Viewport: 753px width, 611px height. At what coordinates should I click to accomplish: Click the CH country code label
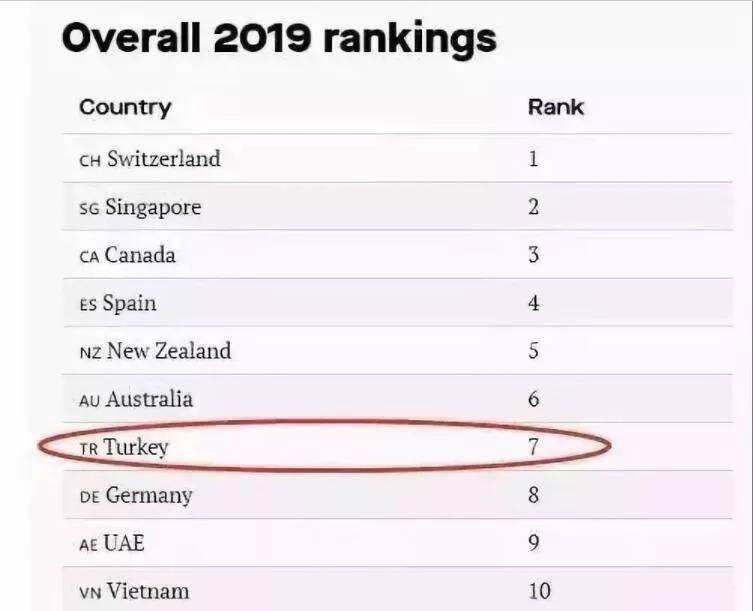point(89,160)
